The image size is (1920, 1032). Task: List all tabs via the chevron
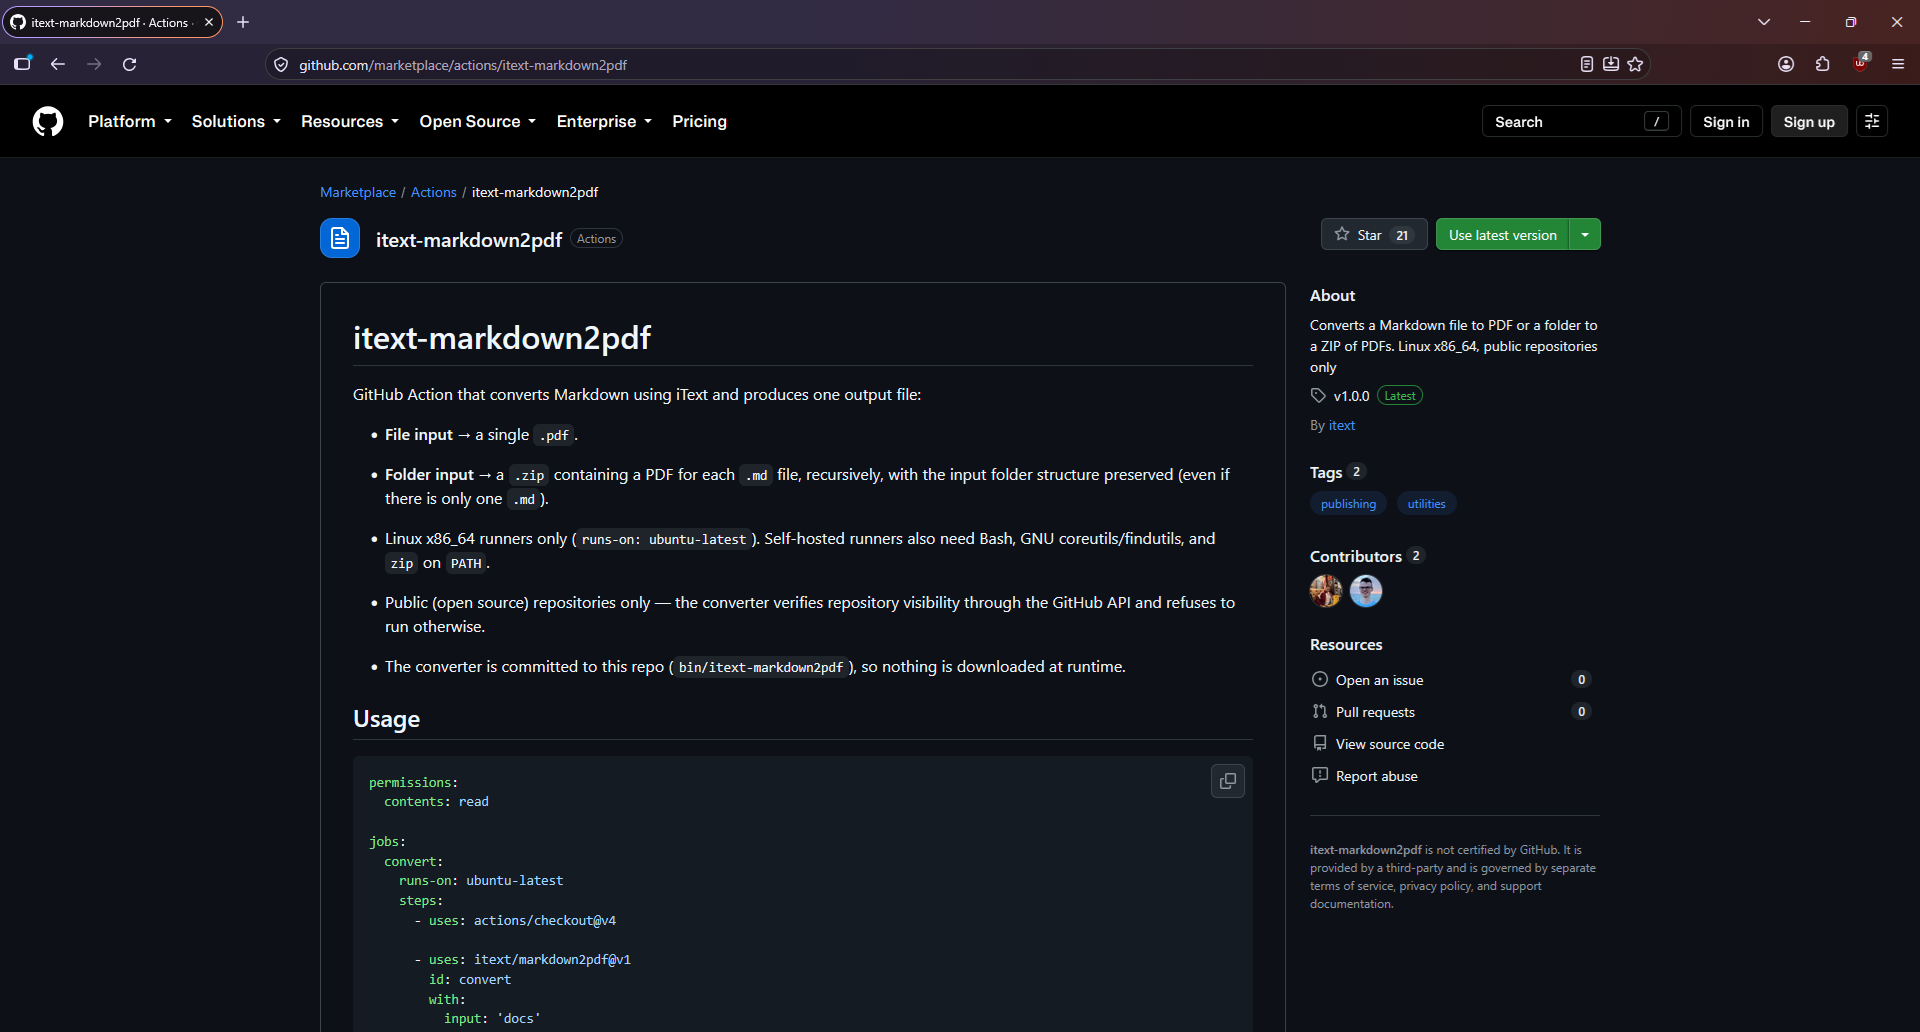tap(1764, 22)
